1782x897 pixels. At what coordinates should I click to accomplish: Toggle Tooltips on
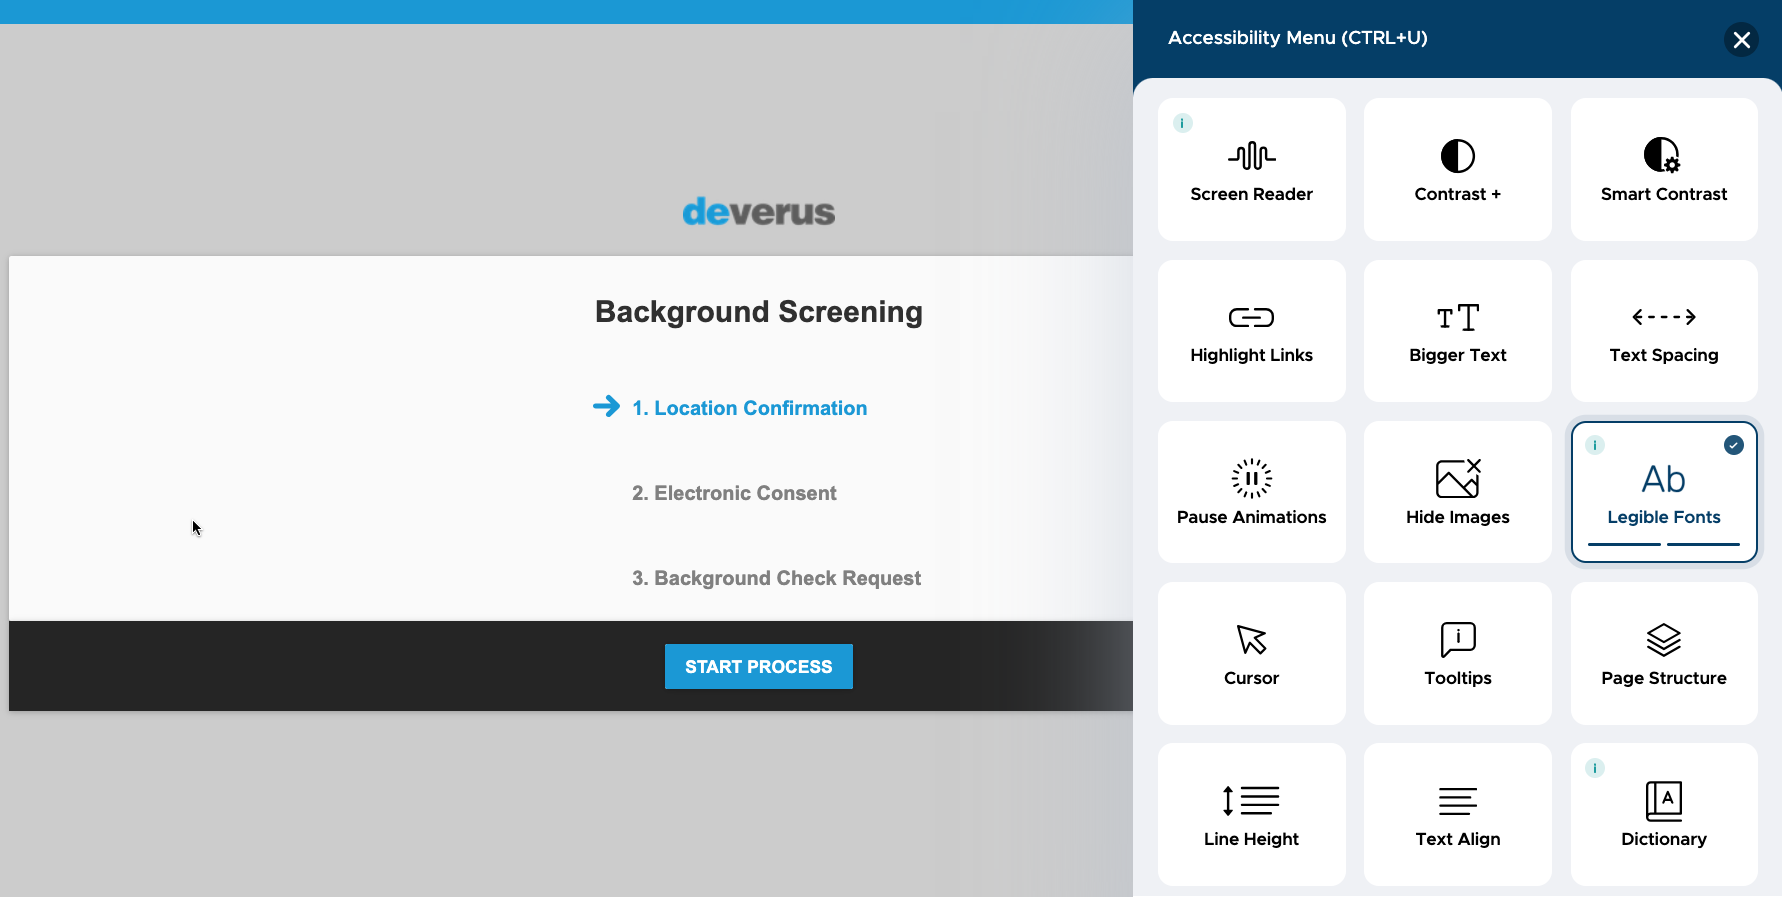click(1457, 653)
